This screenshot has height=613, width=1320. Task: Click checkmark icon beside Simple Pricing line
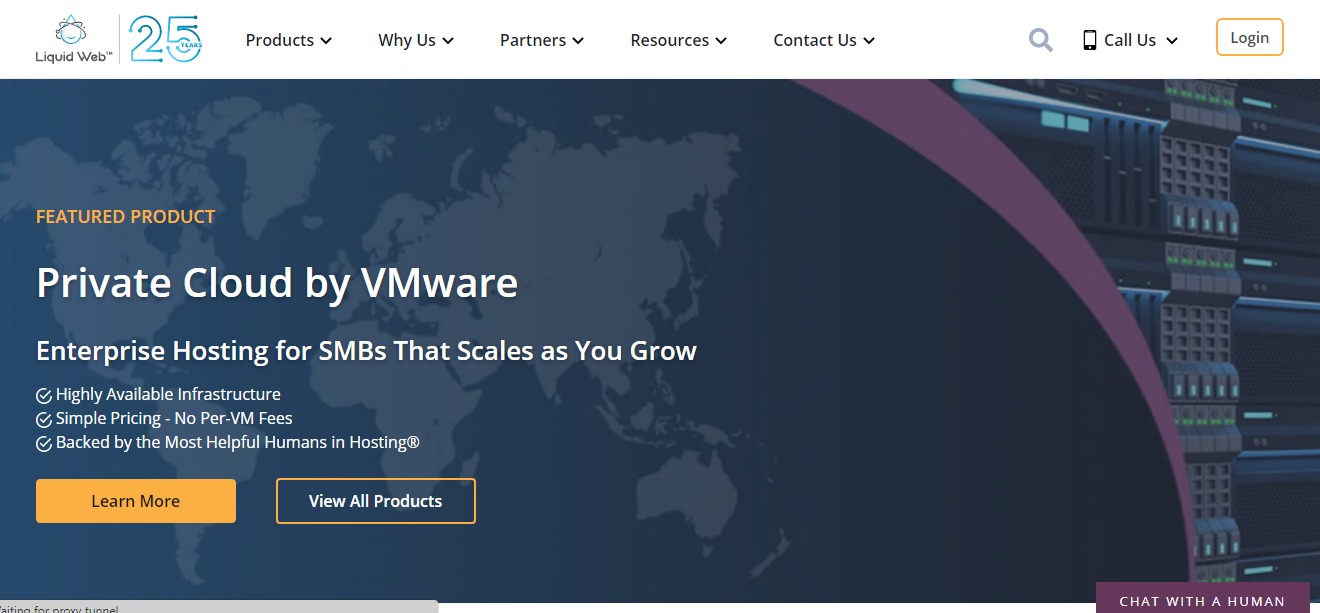[x=44, y=419]
